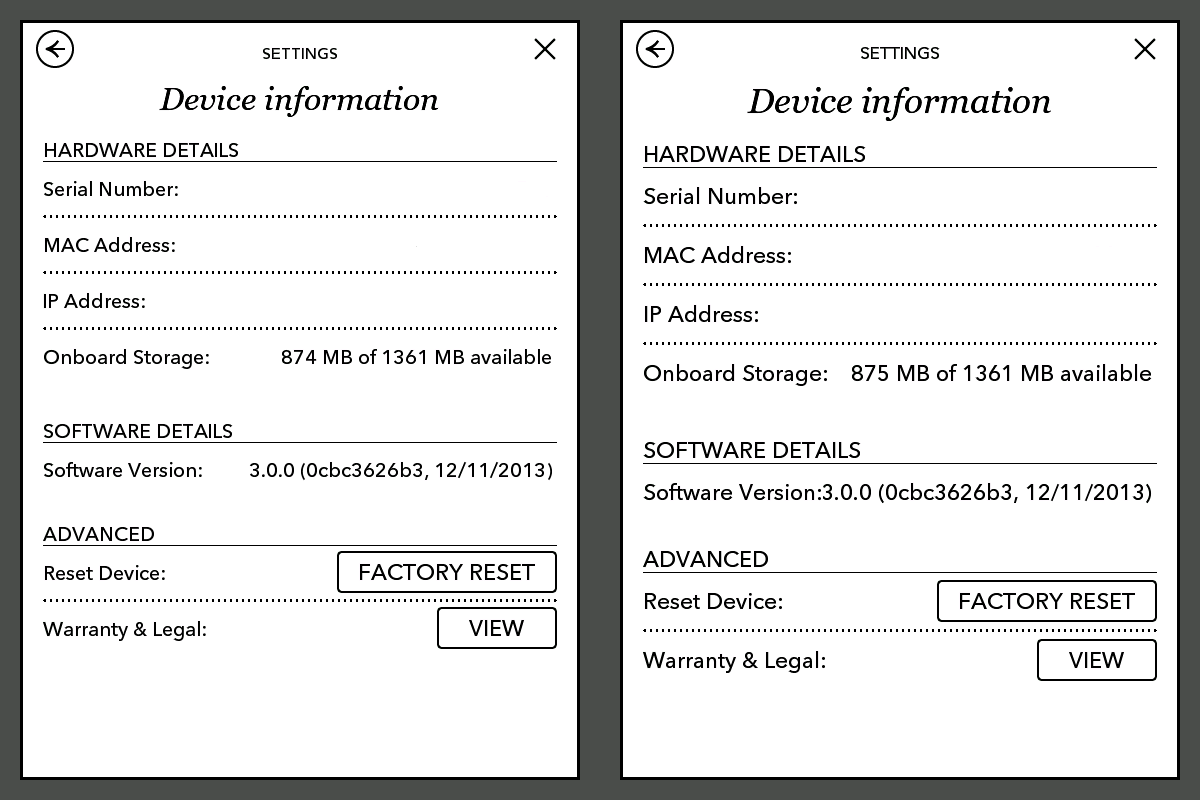Tap the Software Version value on left screen
This screenshot has width=1200, height=800.
(x=400, y=470)
